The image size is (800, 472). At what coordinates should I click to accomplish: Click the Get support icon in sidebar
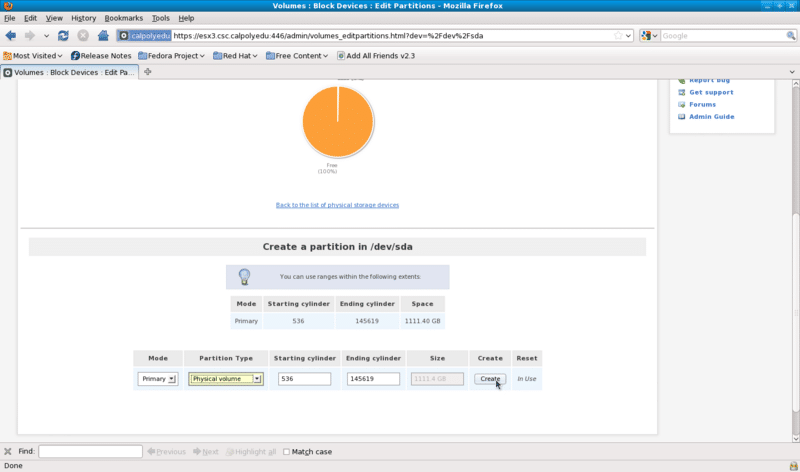click(682, 92)
